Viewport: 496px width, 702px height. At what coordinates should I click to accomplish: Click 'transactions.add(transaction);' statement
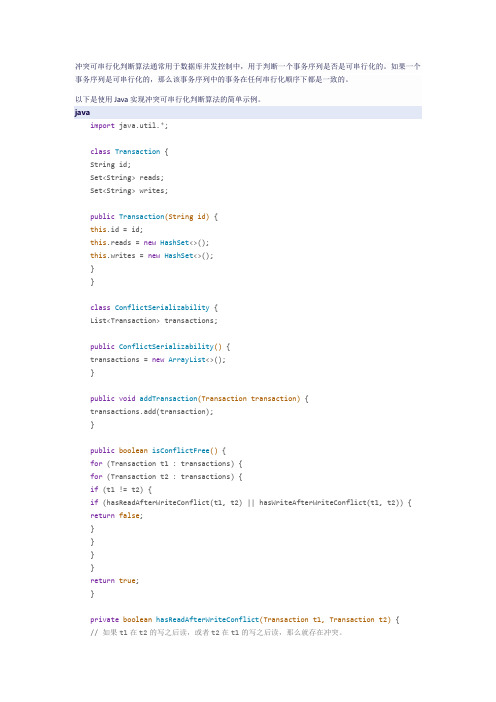(152, 411)
